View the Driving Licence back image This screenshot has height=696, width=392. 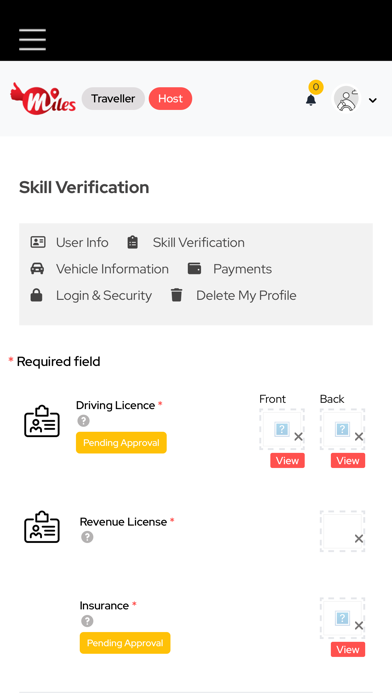tap(348, 461)
